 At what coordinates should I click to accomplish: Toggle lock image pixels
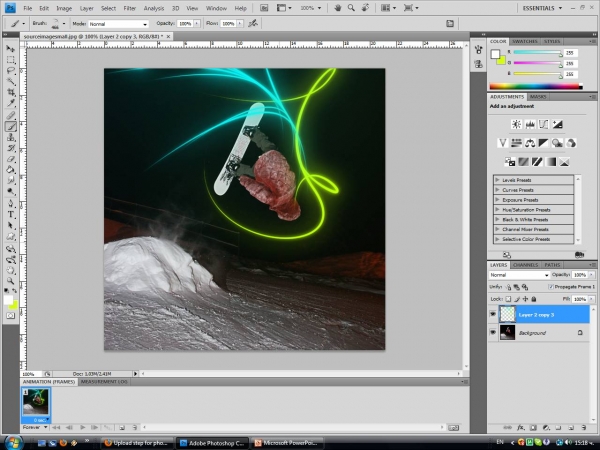(517, 299)
